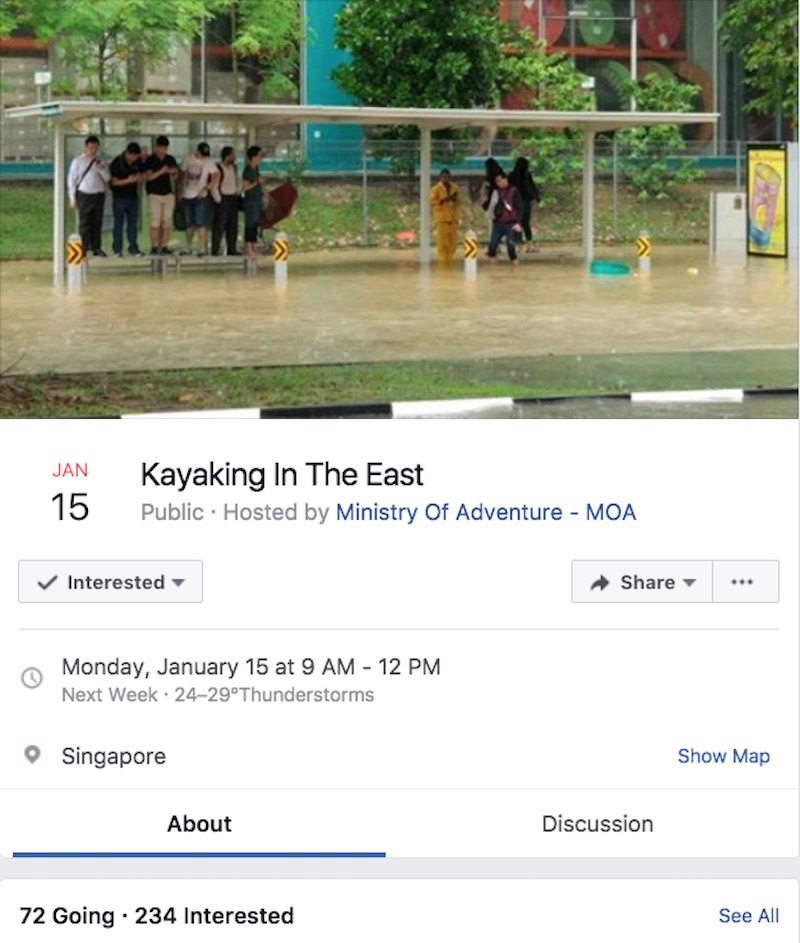The image size is (800, 943).
Task: Click the checkmark icon on Interested button
Action: coord(47,582)
